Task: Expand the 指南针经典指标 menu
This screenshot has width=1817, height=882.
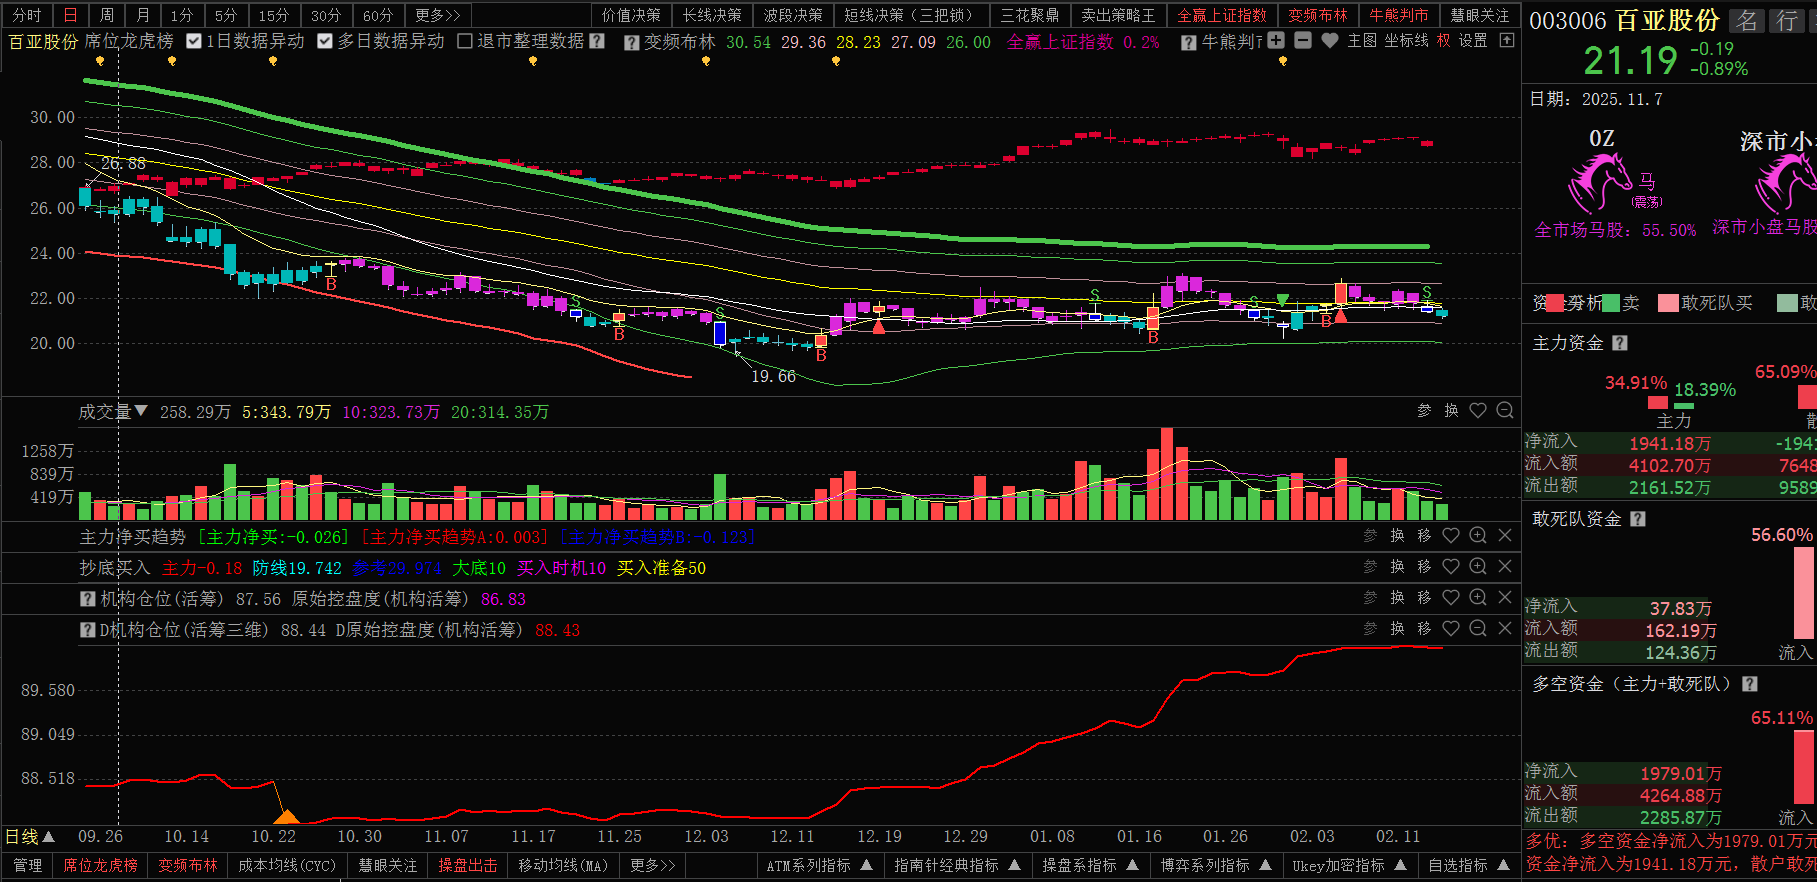Action: pos(1015,865)
